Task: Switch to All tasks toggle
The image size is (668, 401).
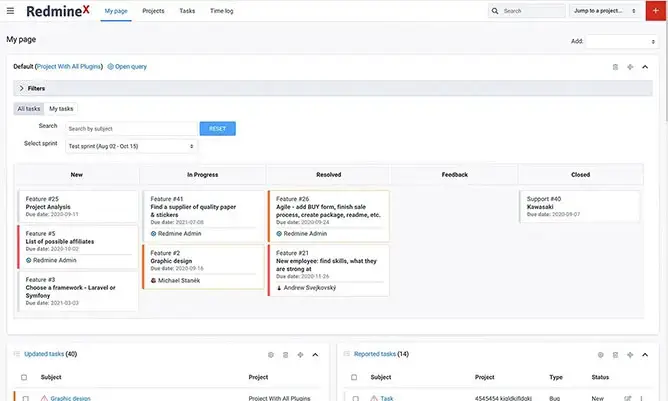Action: (29, 109)
